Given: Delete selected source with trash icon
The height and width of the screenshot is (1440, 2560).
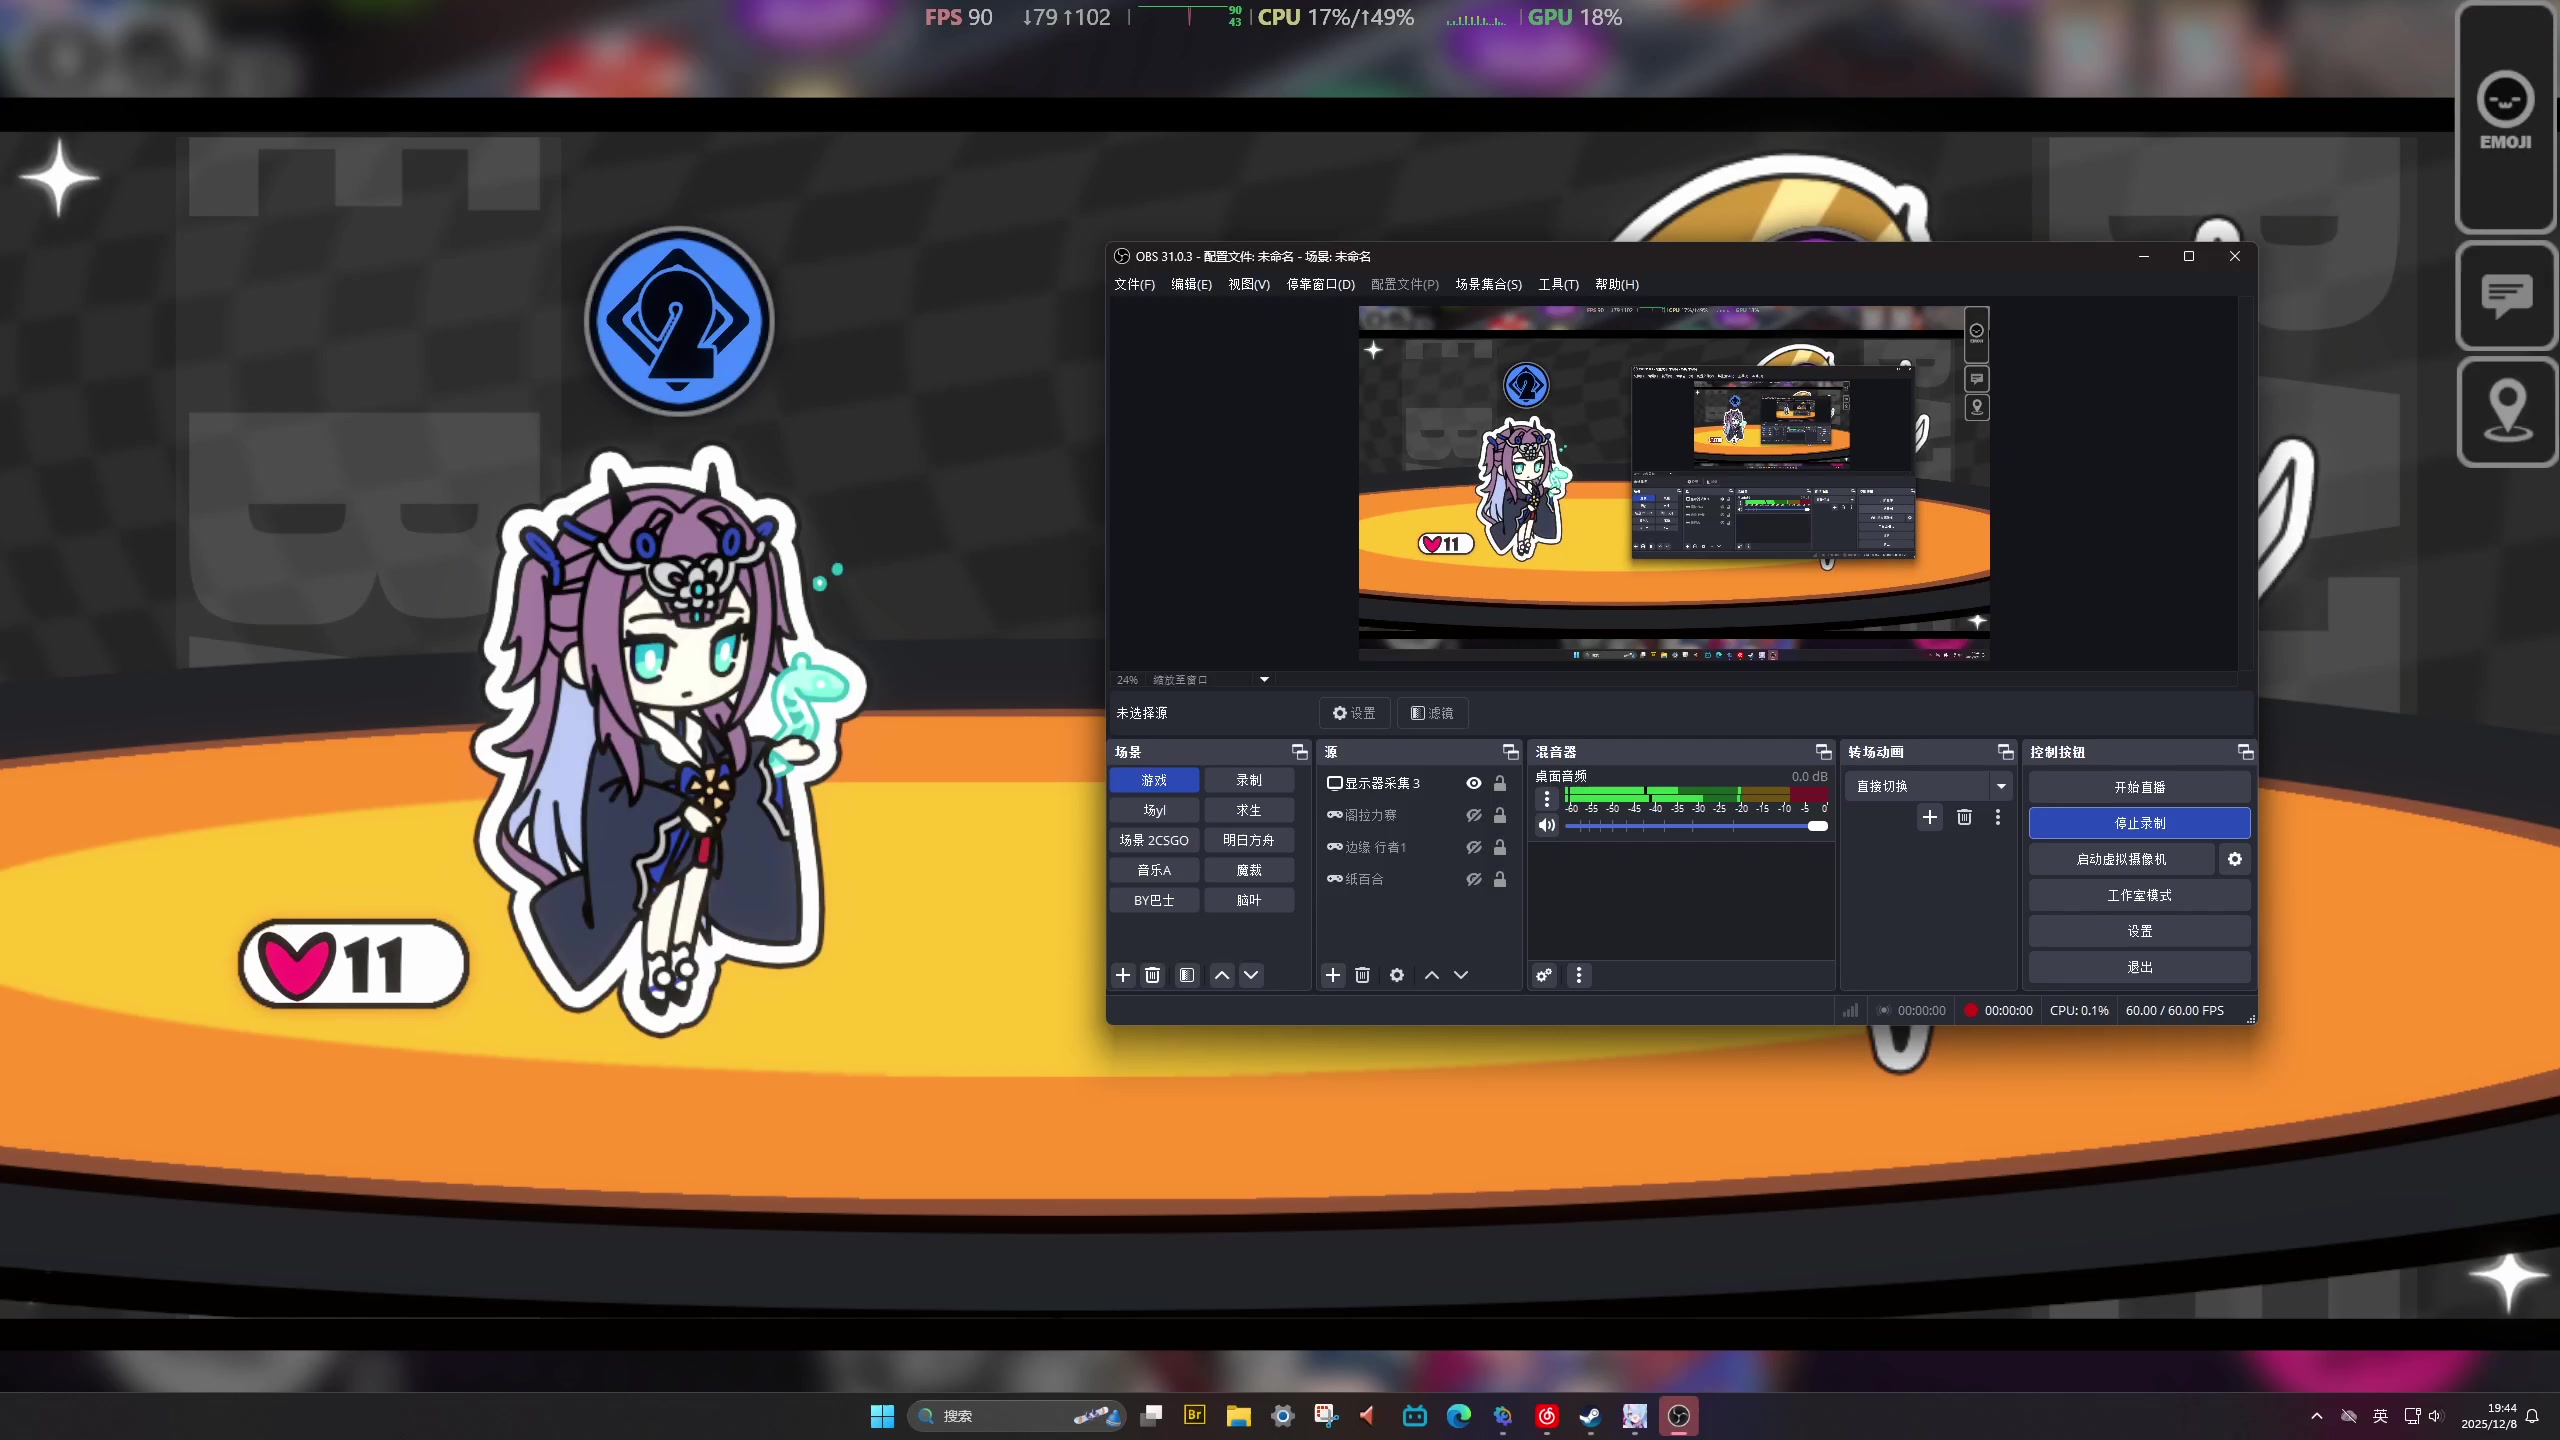Looking at the screenshot, I should click(1362, 975).
